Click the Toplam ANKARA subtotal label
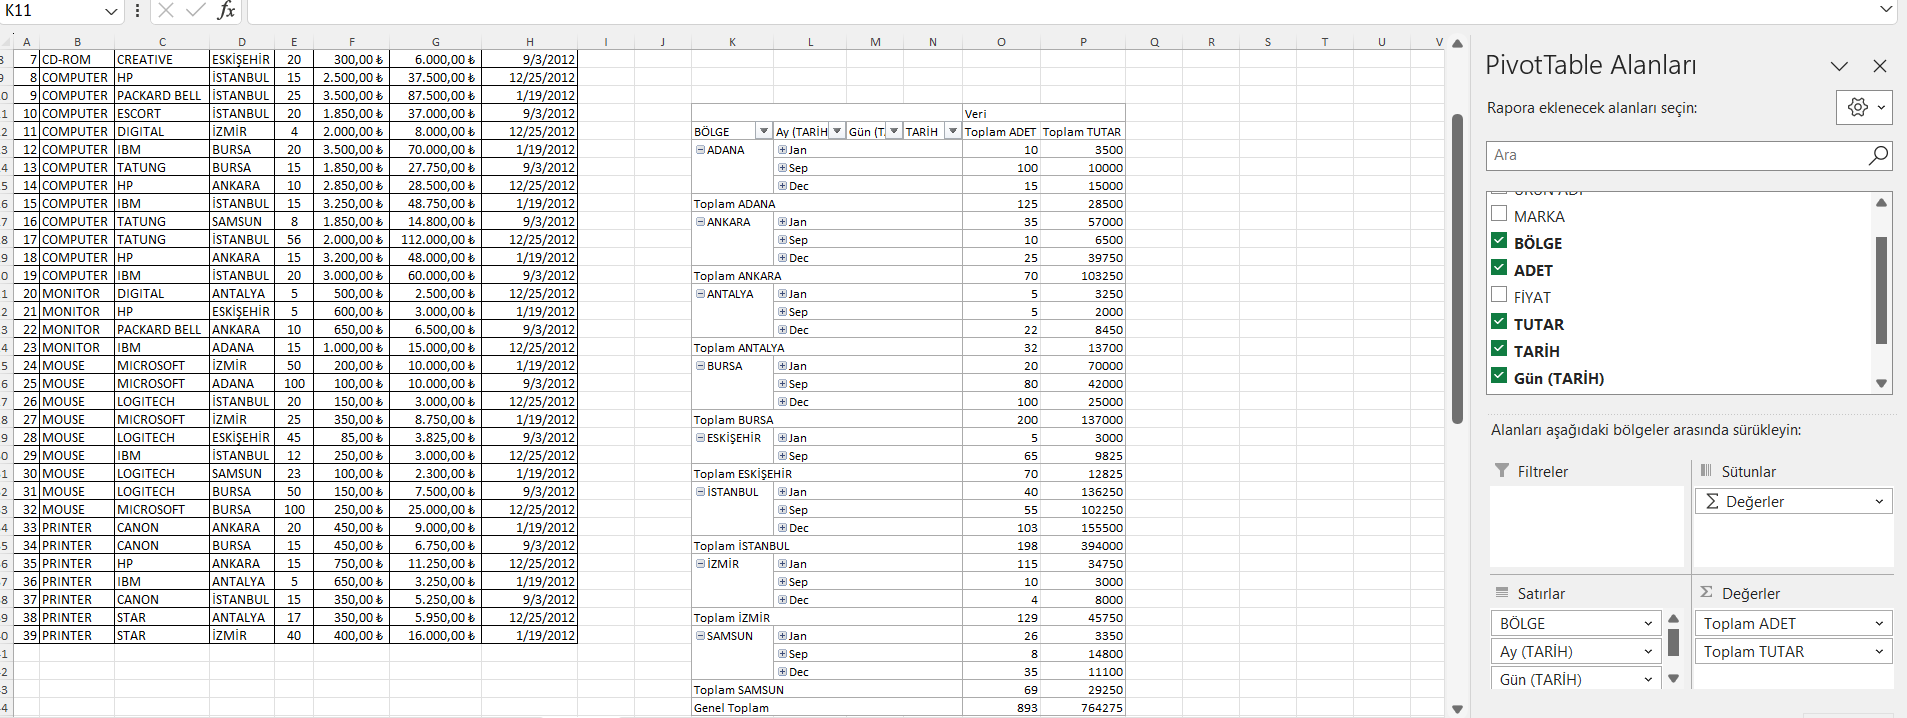1907x718 pixels. coord(738,276)
